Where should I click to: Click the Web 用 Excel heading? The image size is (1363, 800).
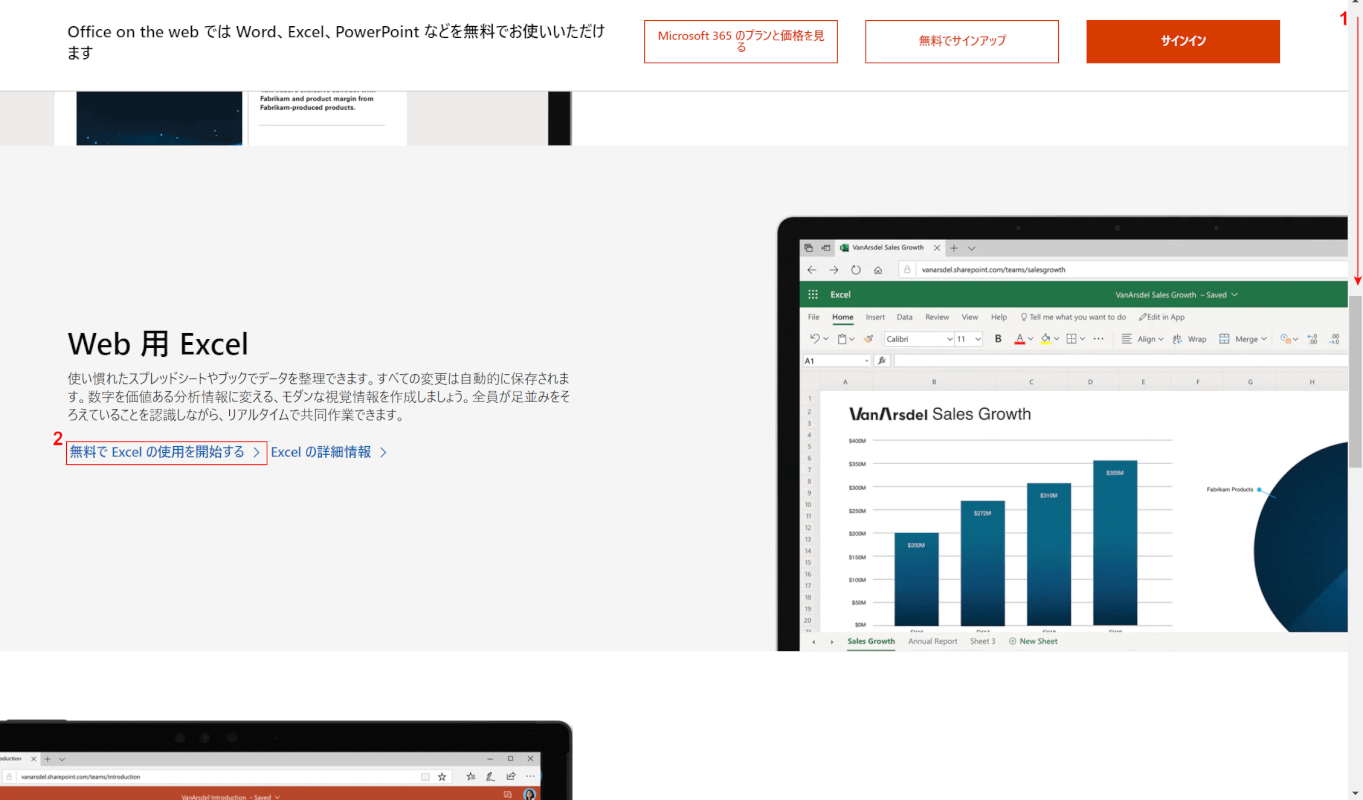(x=158, y=344)
